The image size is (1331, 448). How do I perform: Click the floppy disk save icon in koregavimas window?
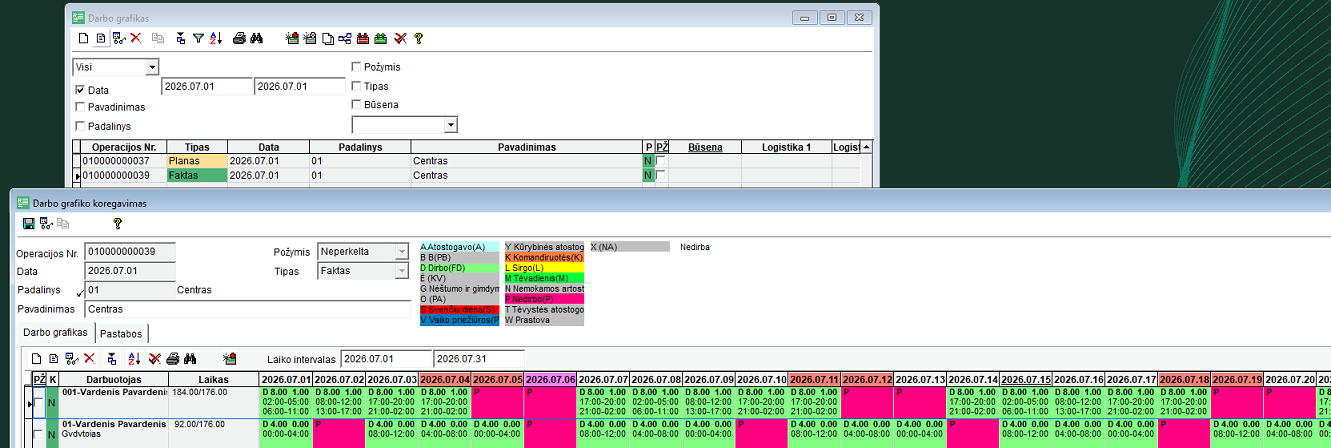[28, 223]
